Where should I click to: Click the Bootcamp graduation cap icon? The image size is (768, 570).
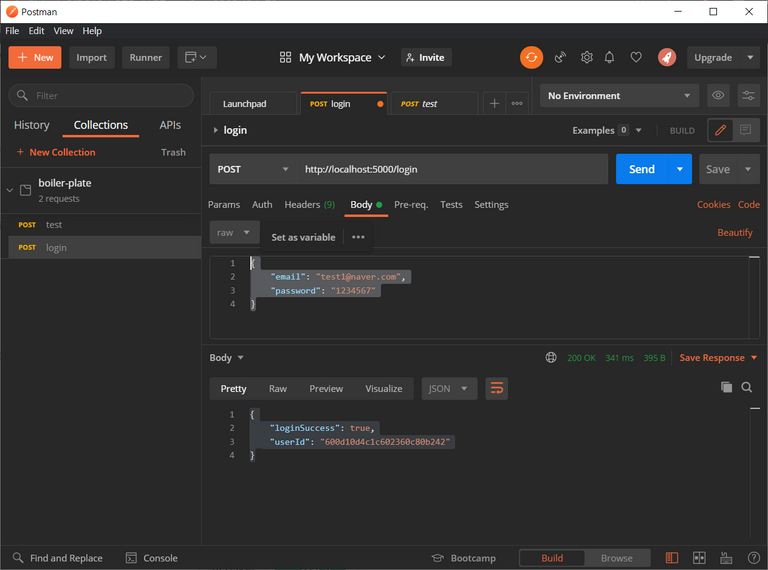437,558
